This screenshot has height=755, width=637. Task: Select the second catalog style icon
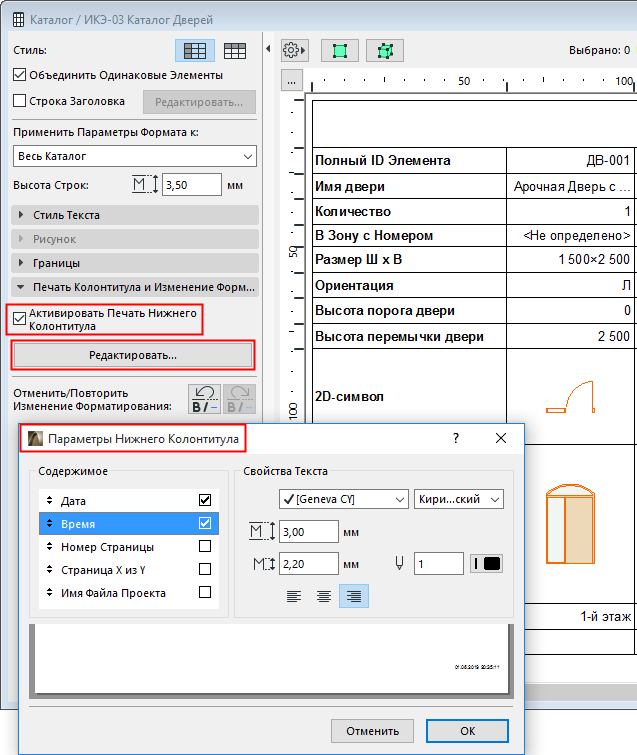(x=234, y=51)
